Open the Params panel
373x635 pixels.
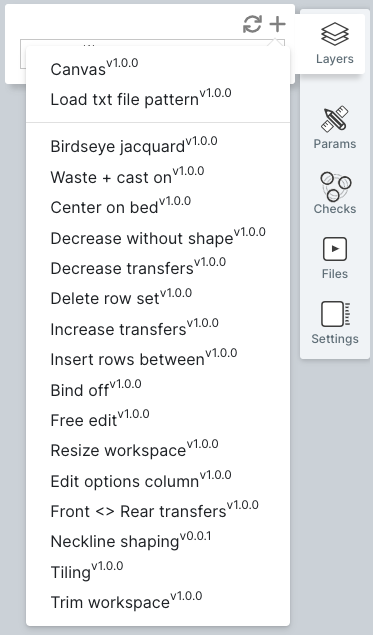(335, 128)
